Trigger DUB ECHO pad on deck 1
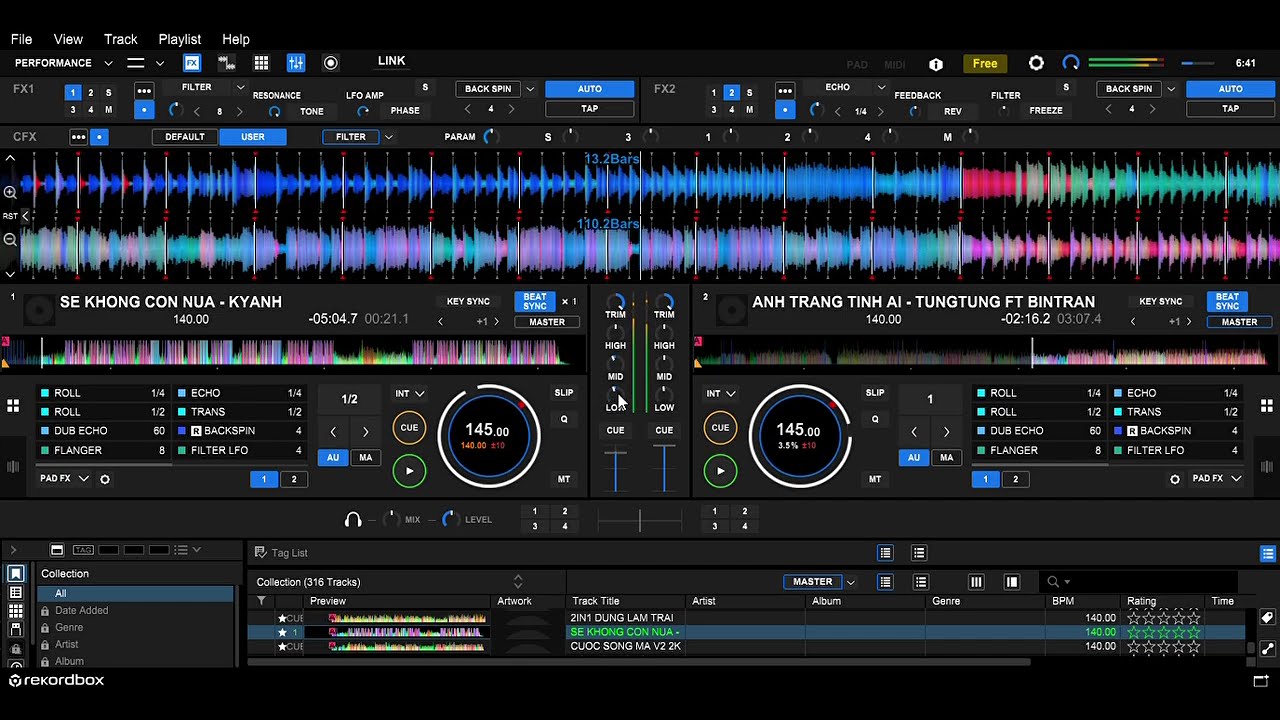1280x720 pixels. click(105, 431)
